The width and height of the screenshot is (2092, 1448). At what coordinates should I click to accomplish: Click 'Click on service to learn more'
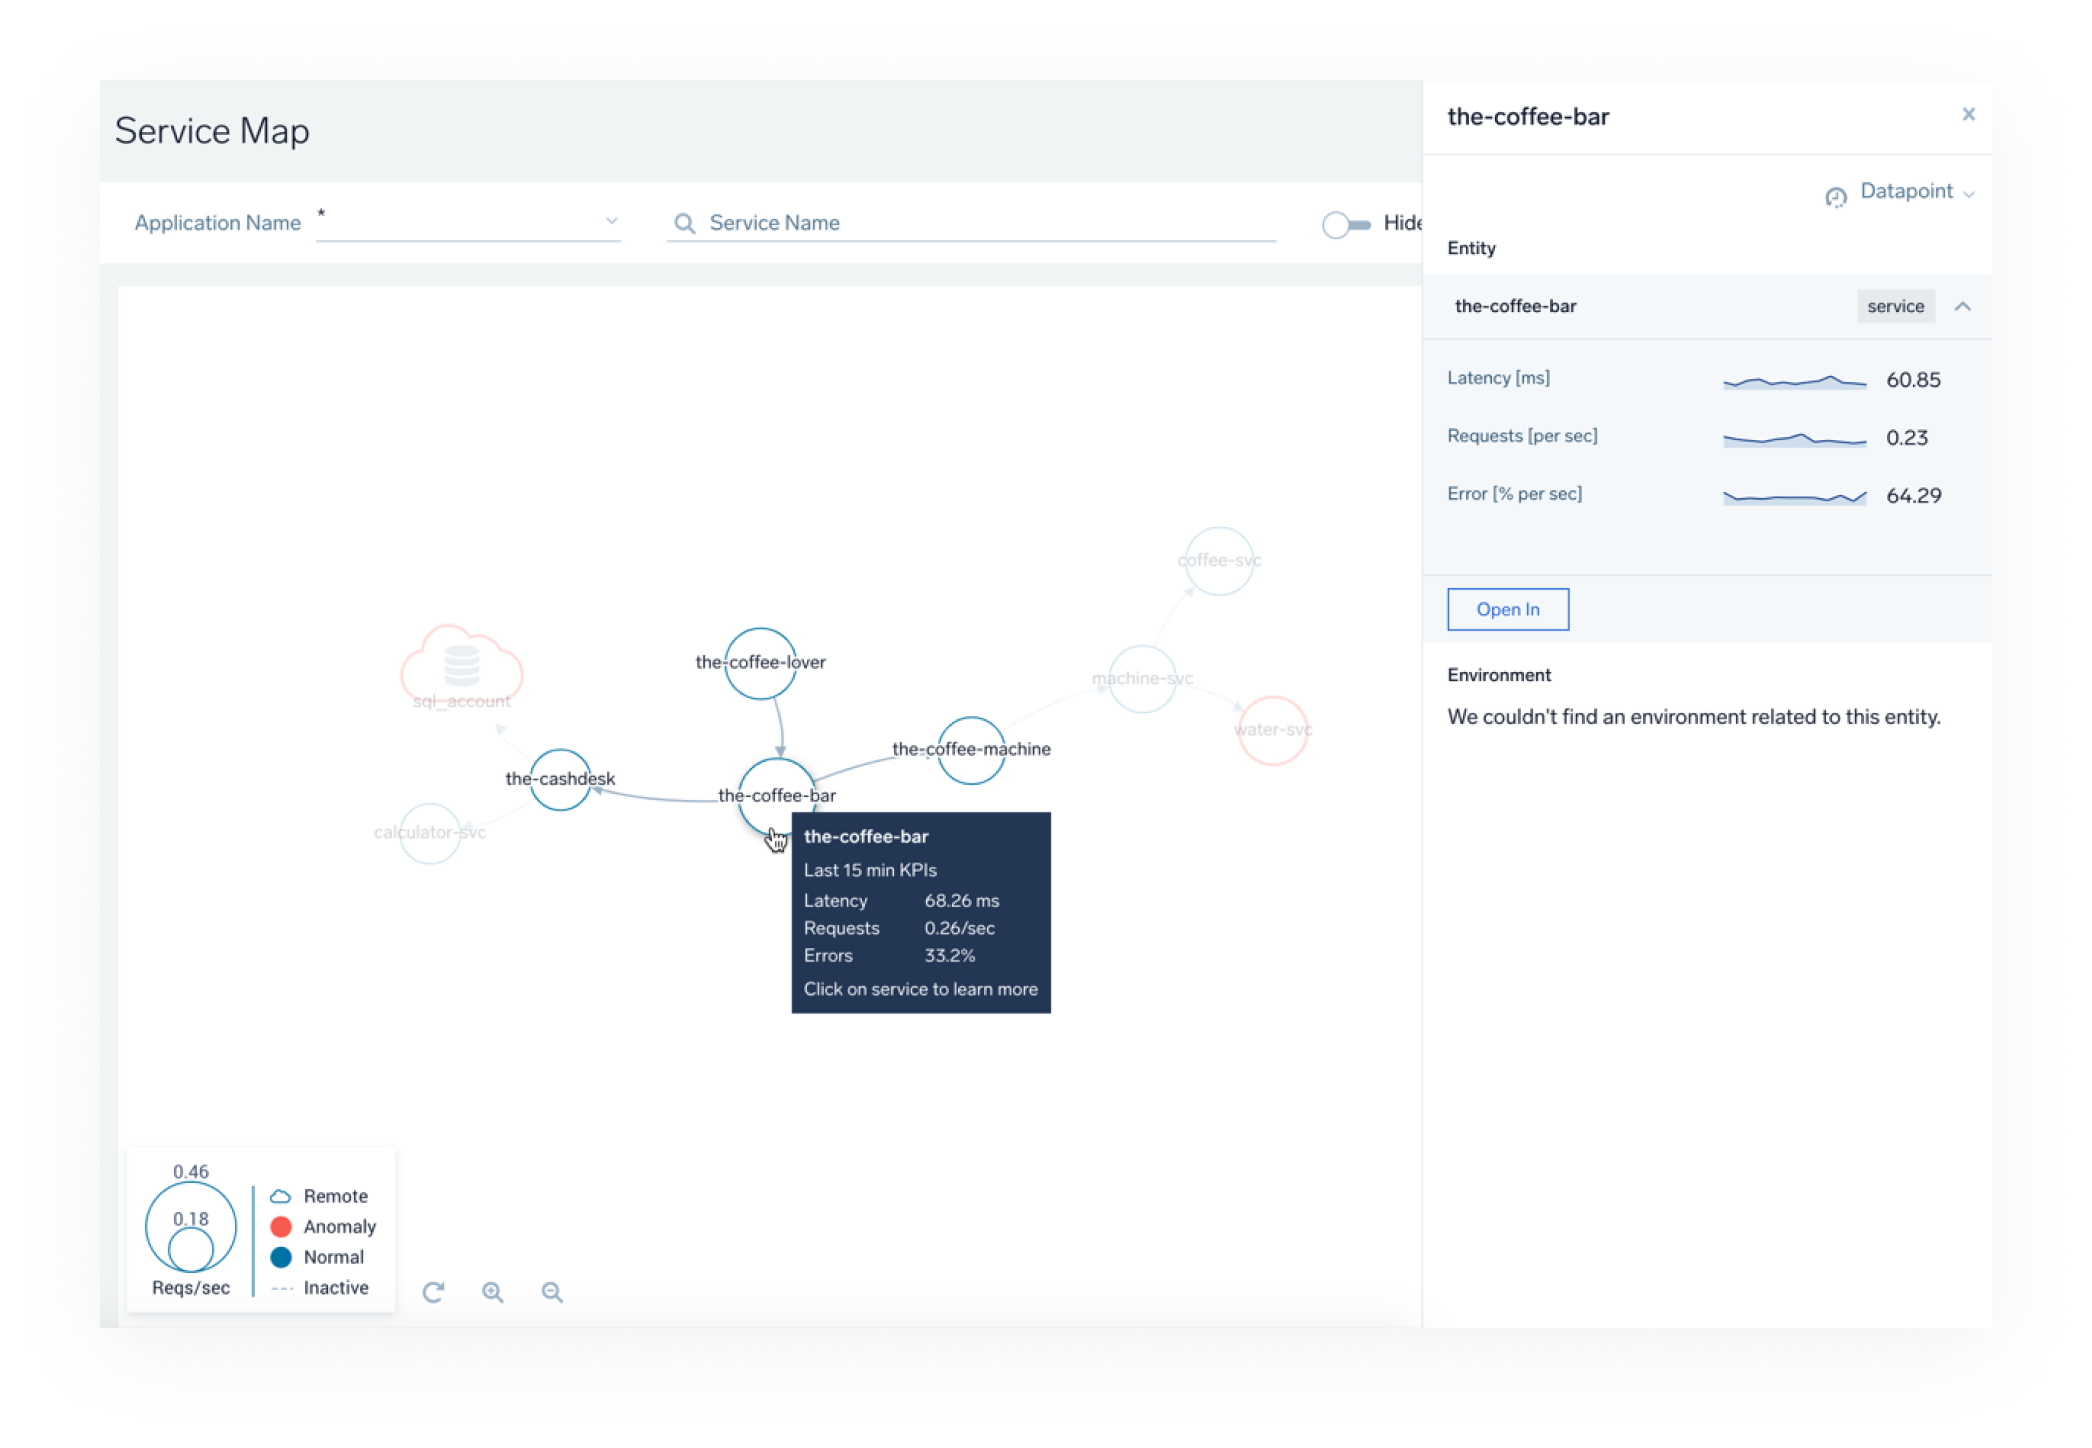pyautogui.click(x=920, y=989)
